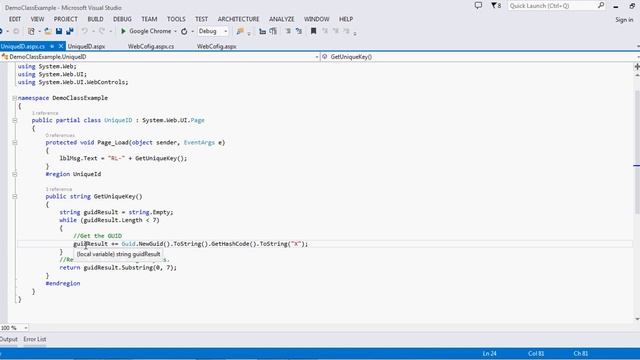The width and height of the screenshot is (640, 360).
Task: Open the TEAM menu
Action: click(x=149, y=19)
